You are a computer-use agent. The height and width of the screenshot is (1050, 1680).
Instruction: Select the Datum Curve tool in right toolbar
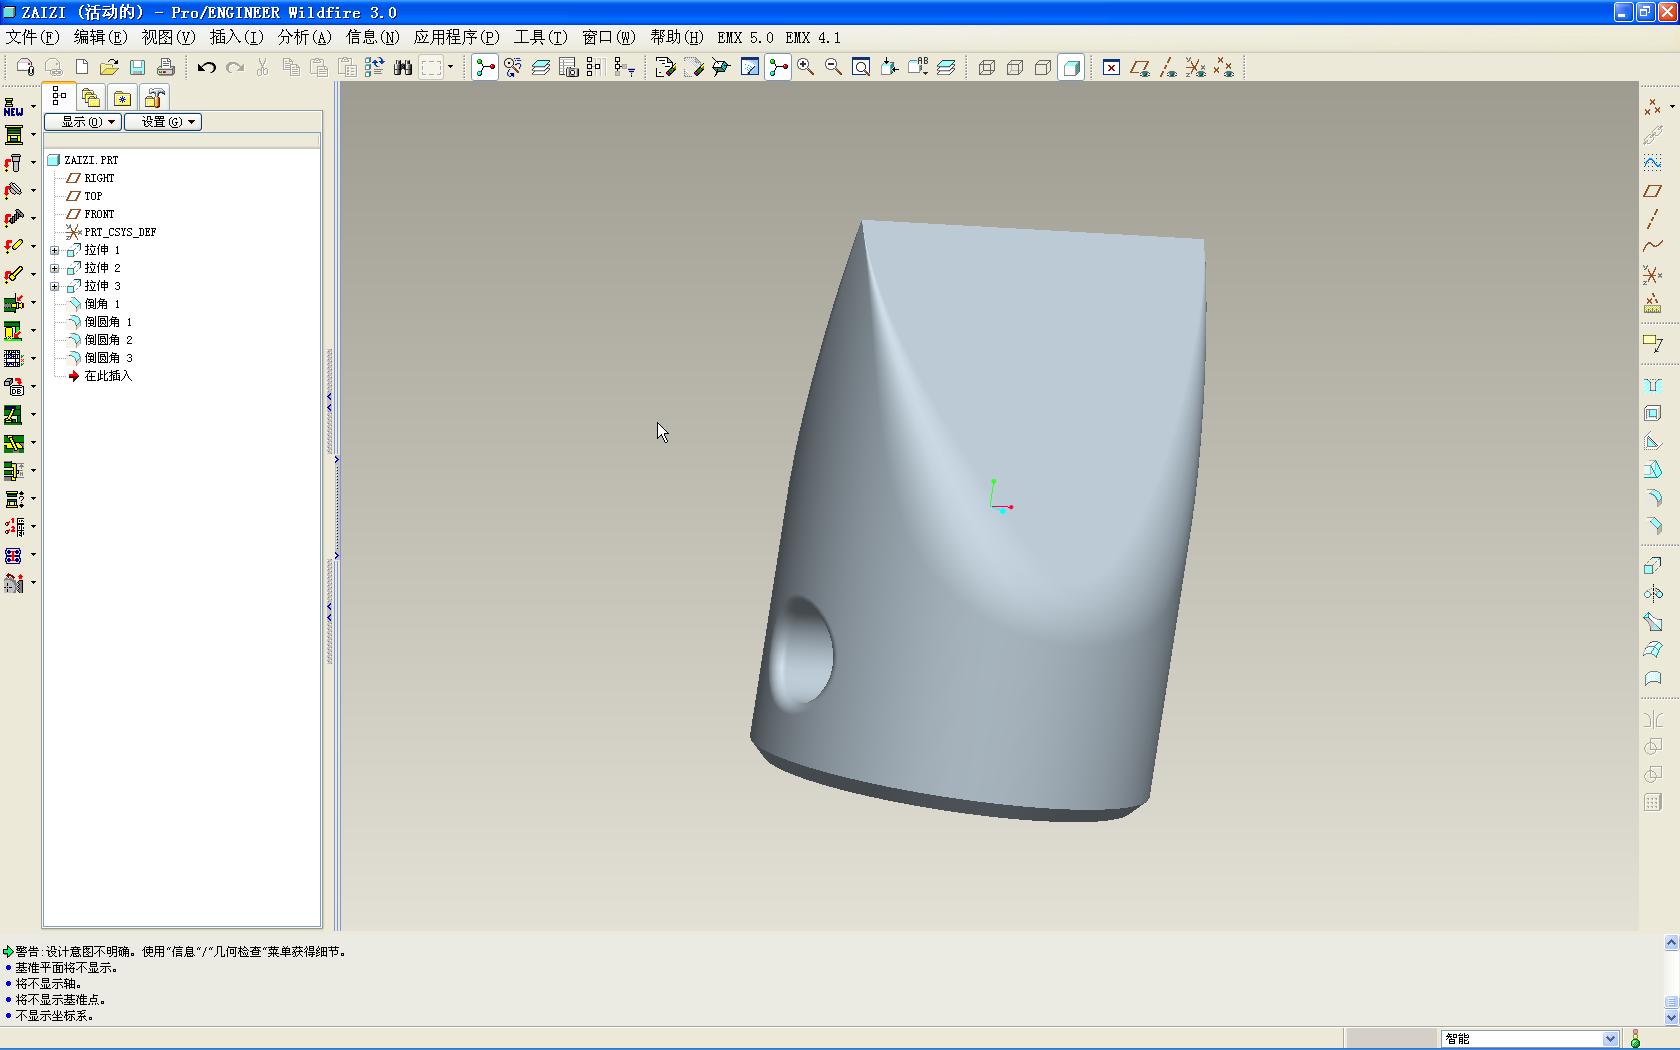[1653, 246]
